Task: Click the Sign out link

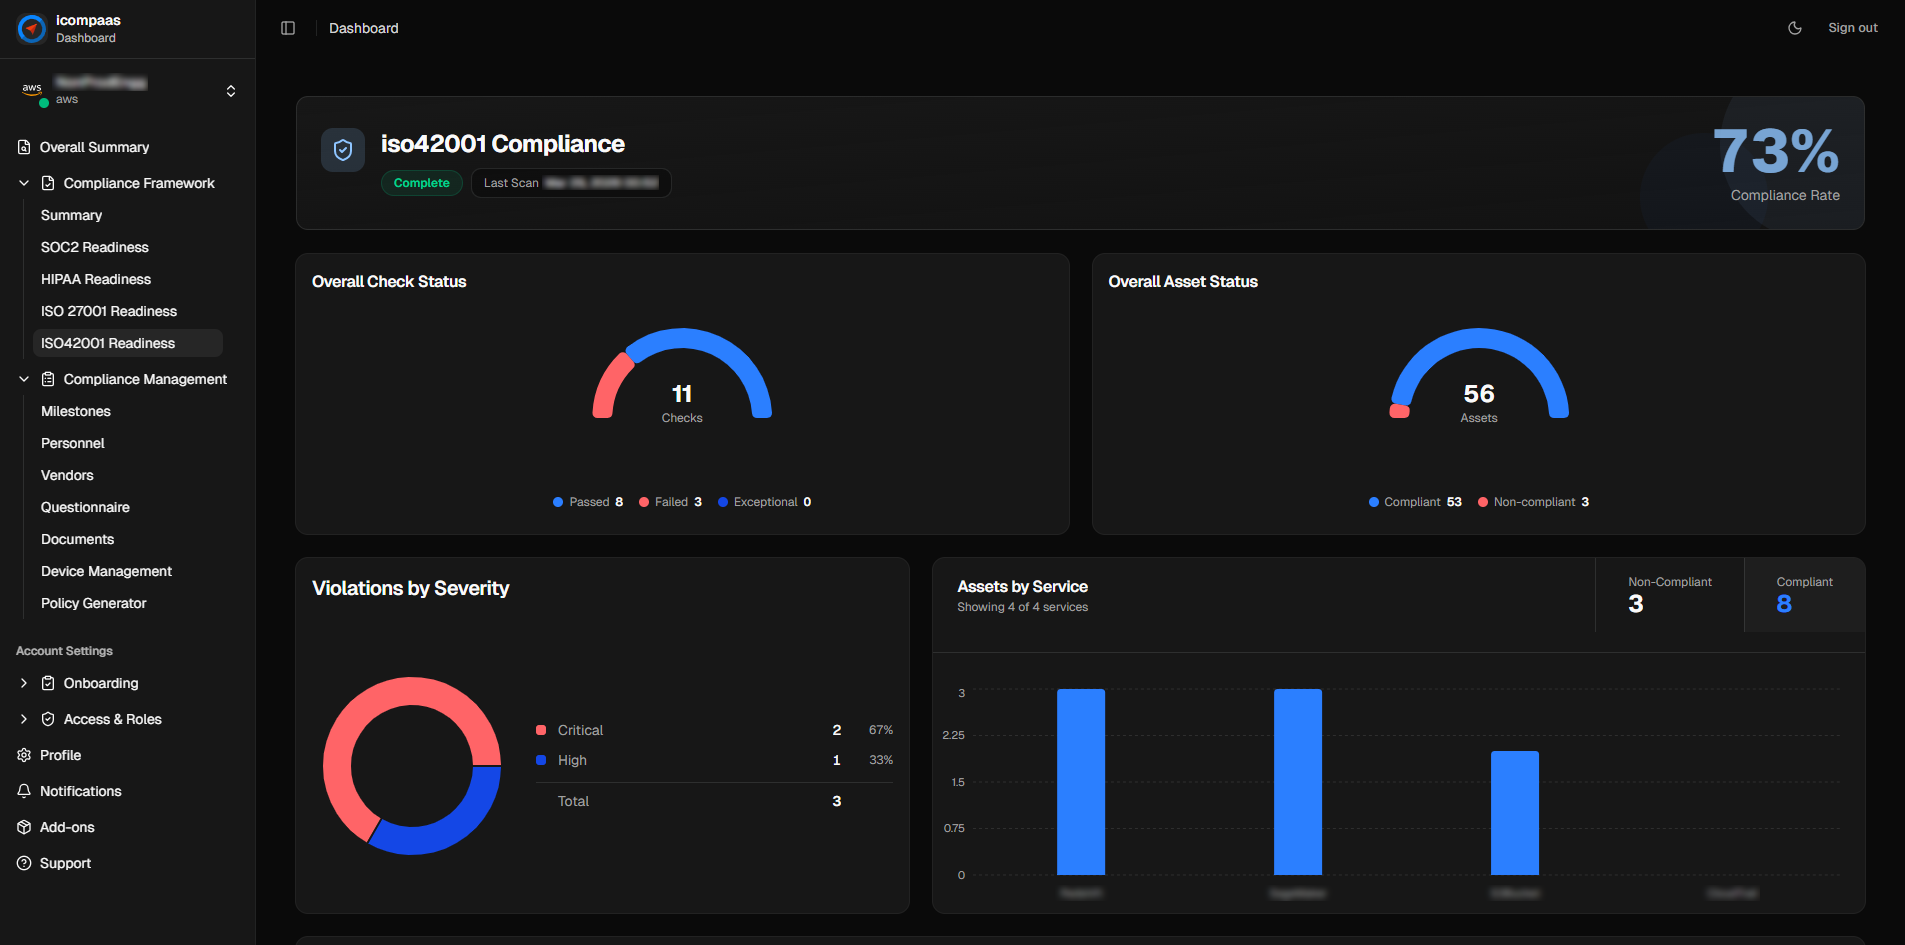Action: [x=1852, y=28]
